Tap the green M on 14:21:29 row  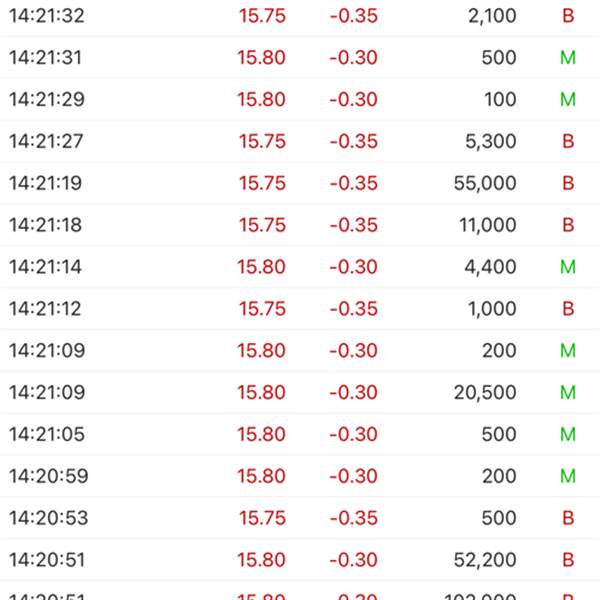(x=568, y=99)
